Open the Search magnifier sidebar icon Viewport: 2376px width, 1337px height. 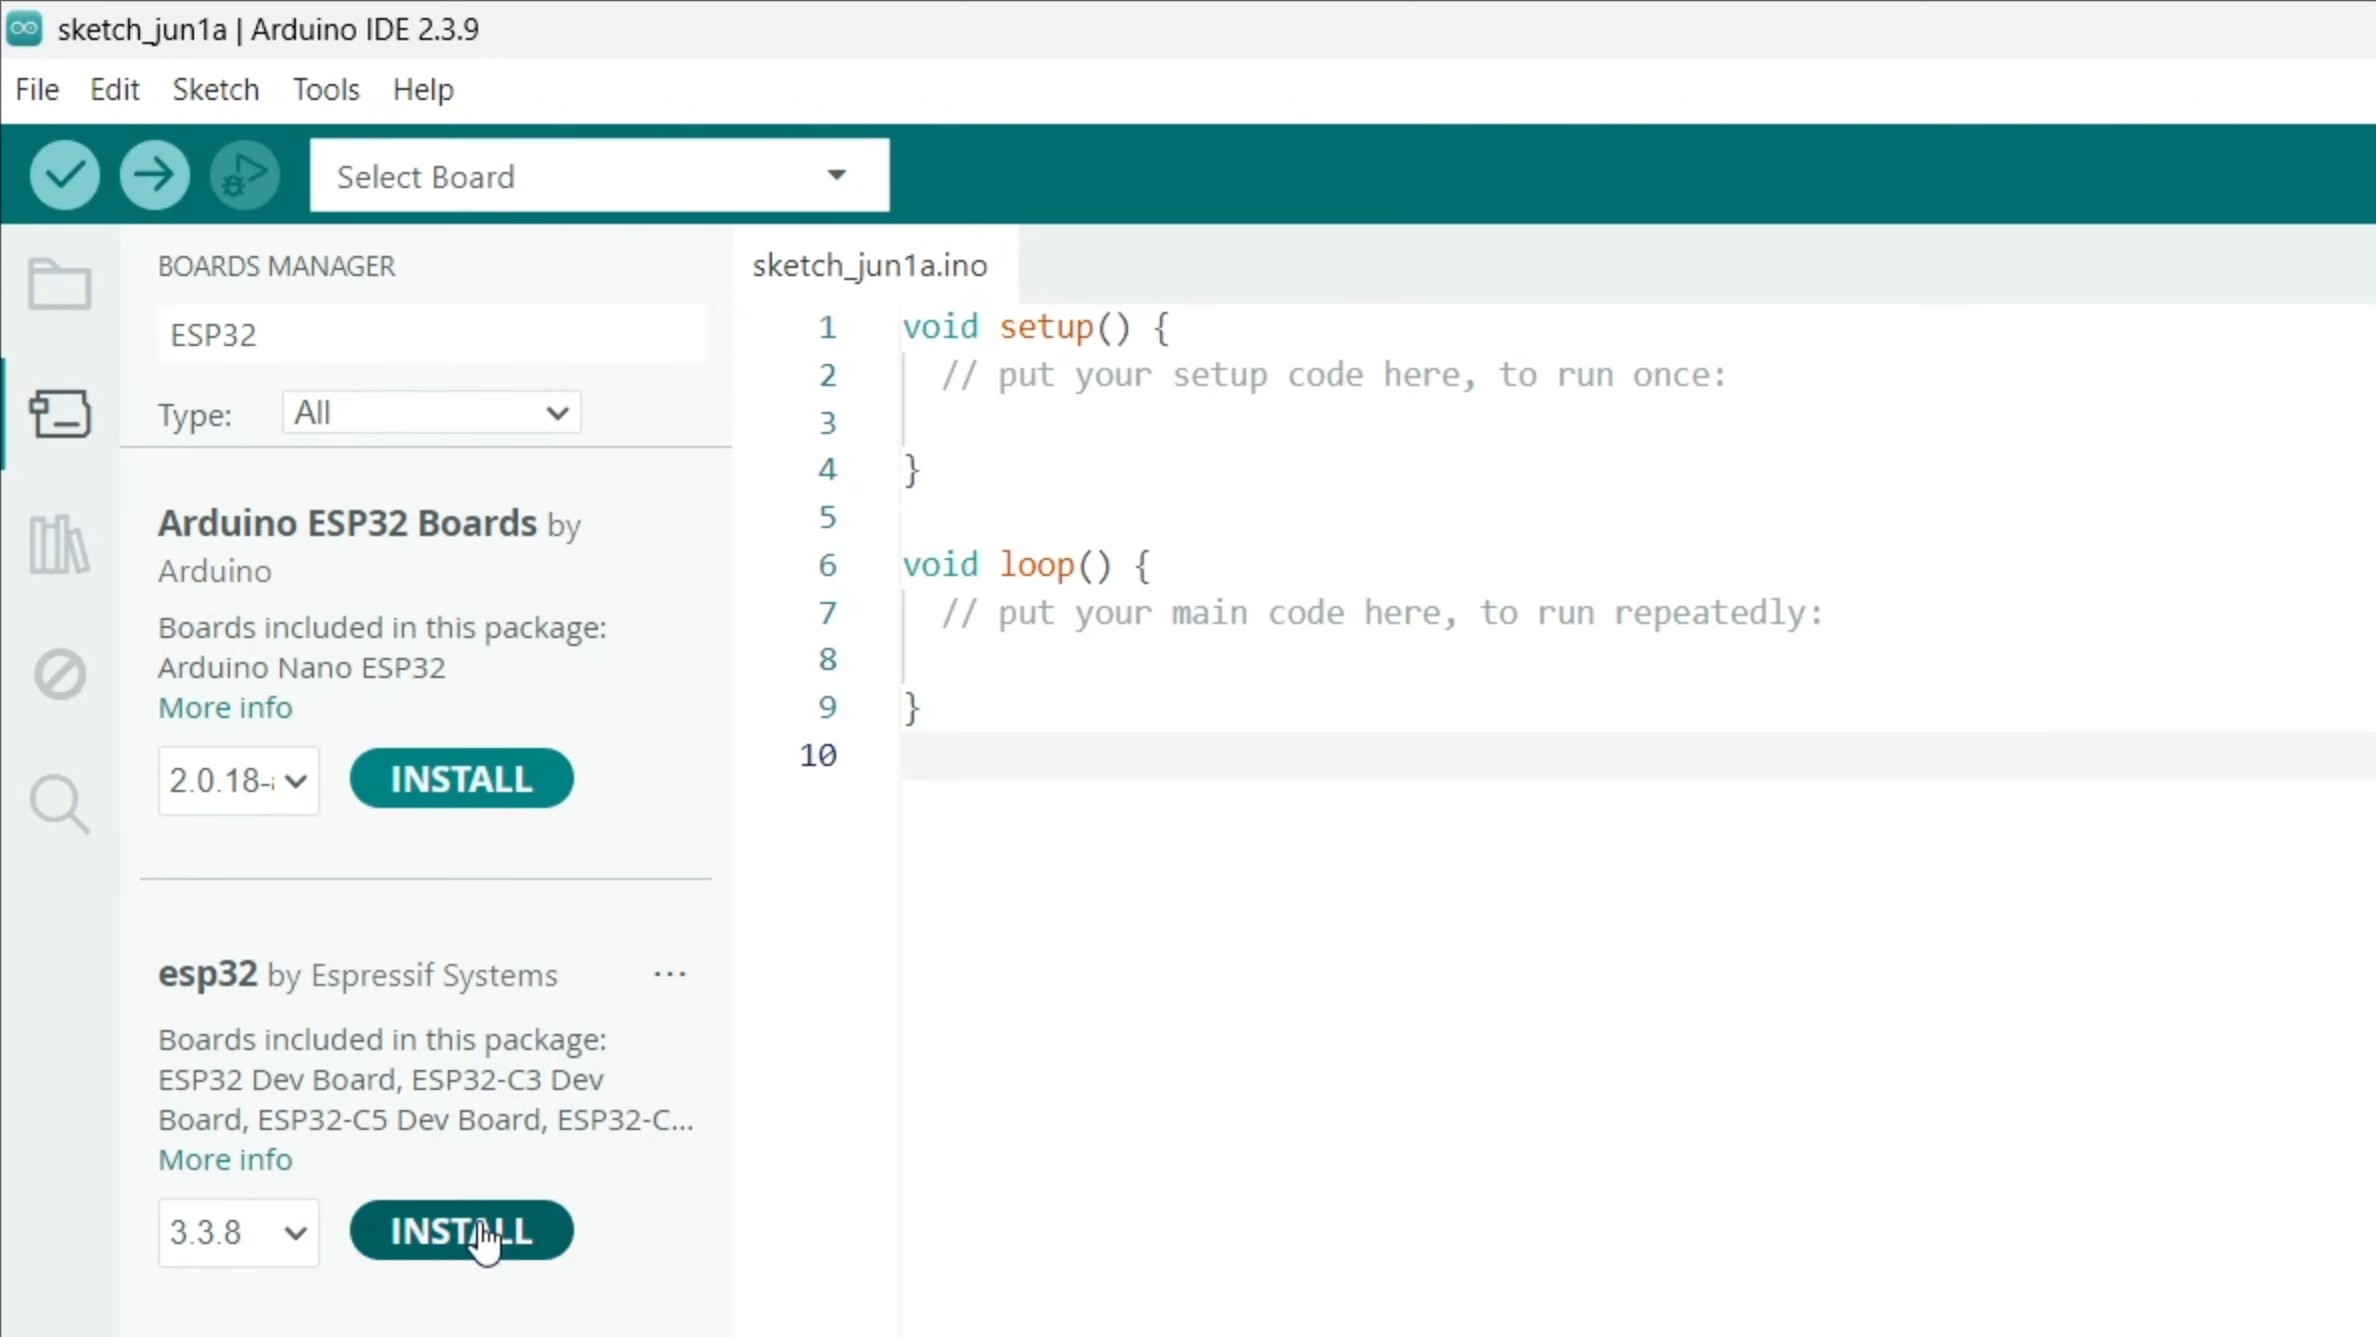60,804
